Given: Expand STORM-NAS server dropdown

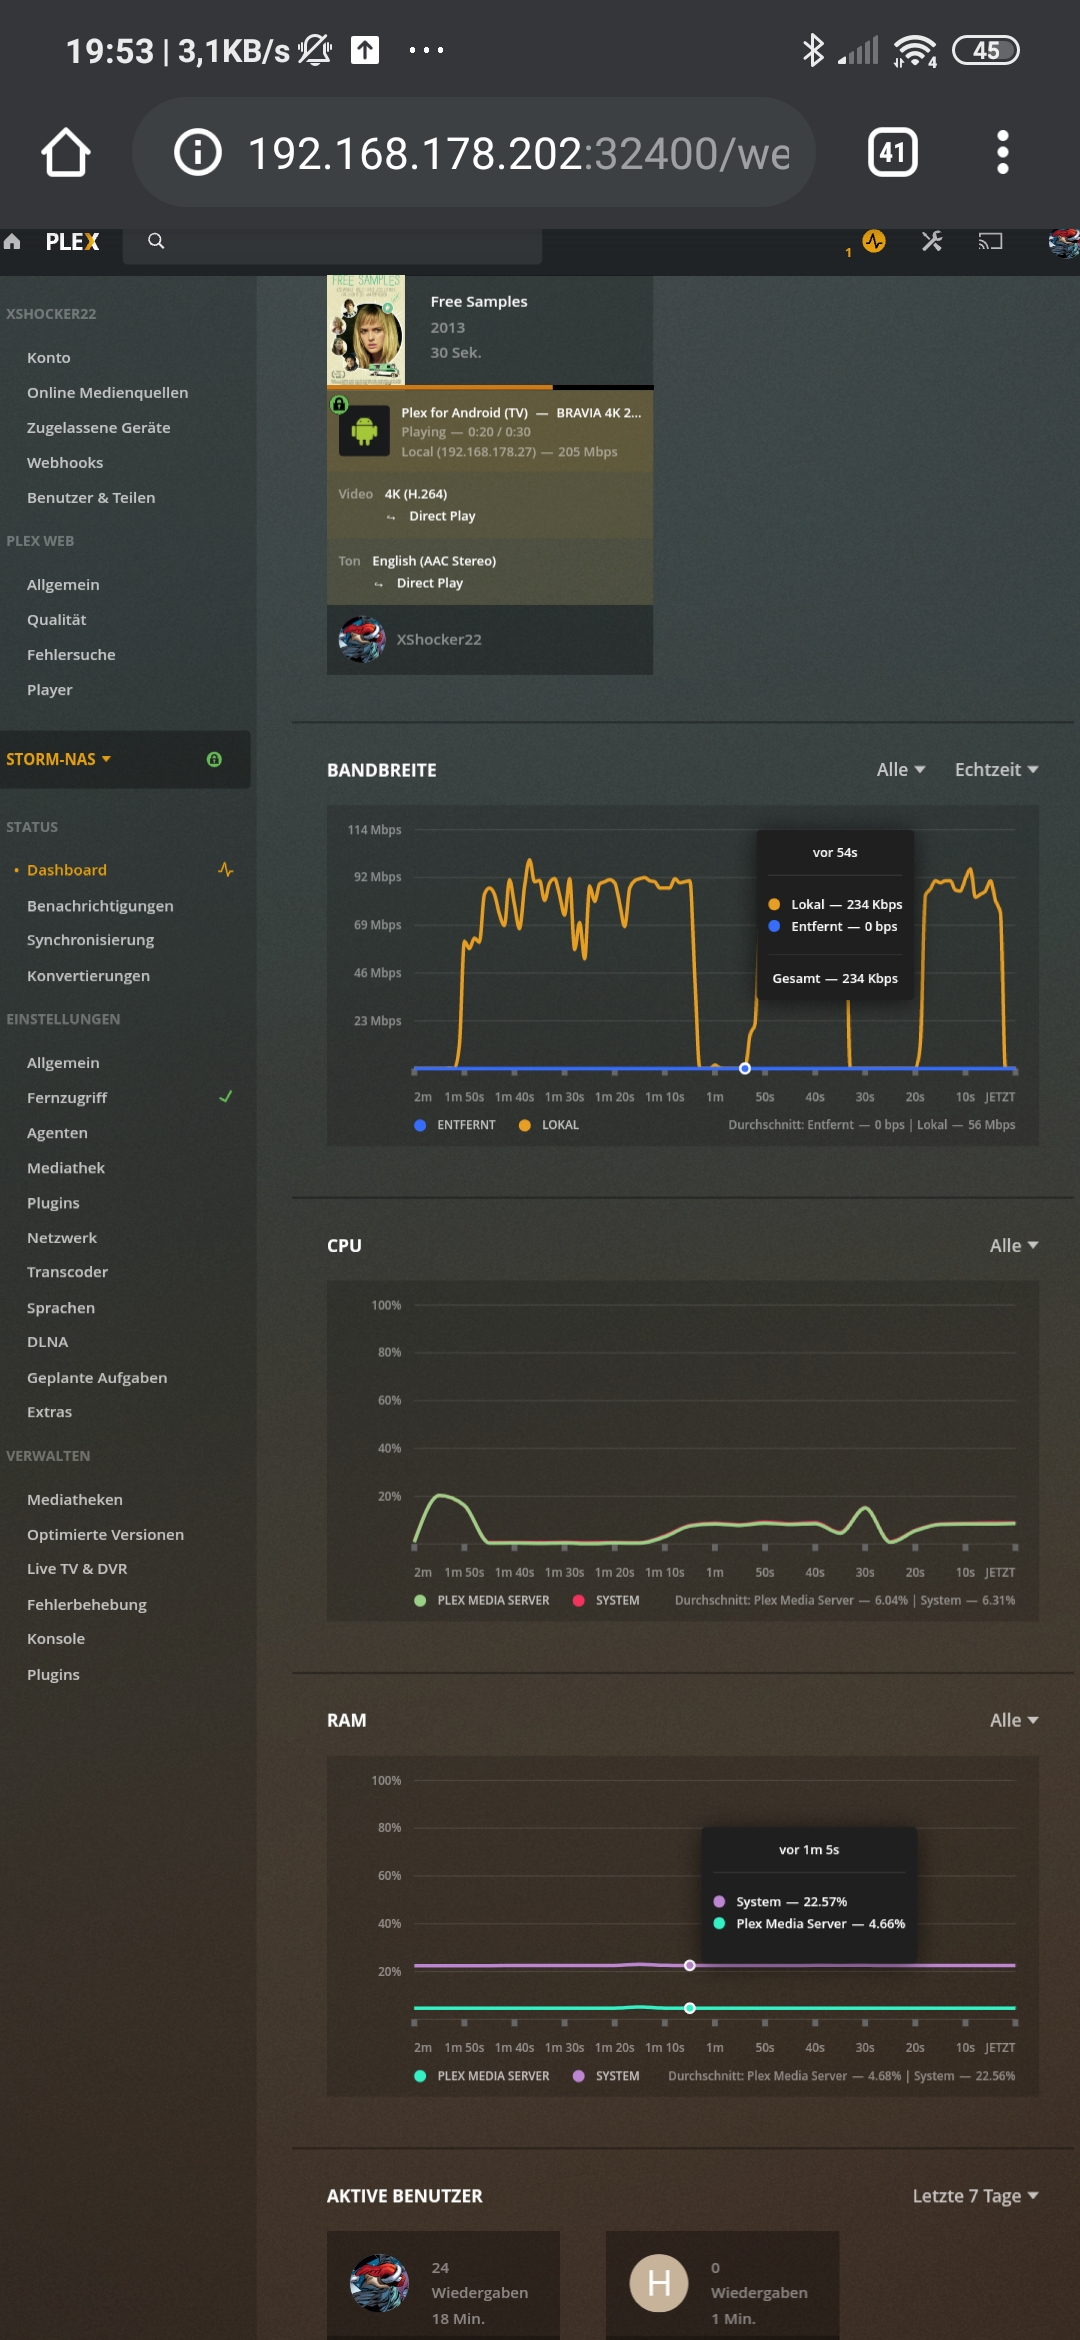Looking at the screenshot, I should [59, 759].
